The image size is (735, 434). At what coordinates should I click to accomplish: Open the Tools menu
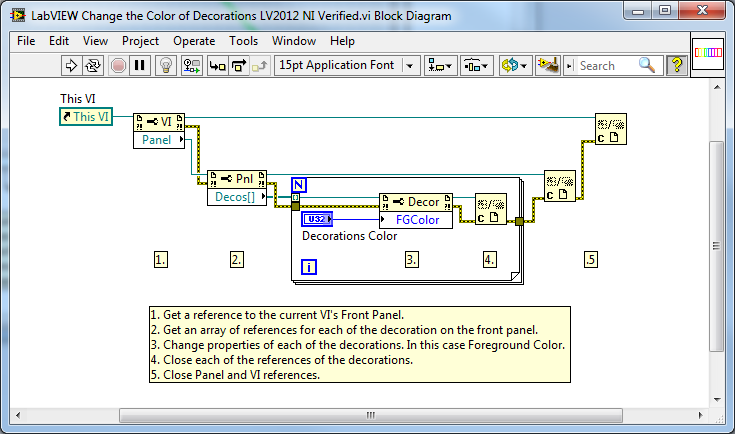coord(243,41)
